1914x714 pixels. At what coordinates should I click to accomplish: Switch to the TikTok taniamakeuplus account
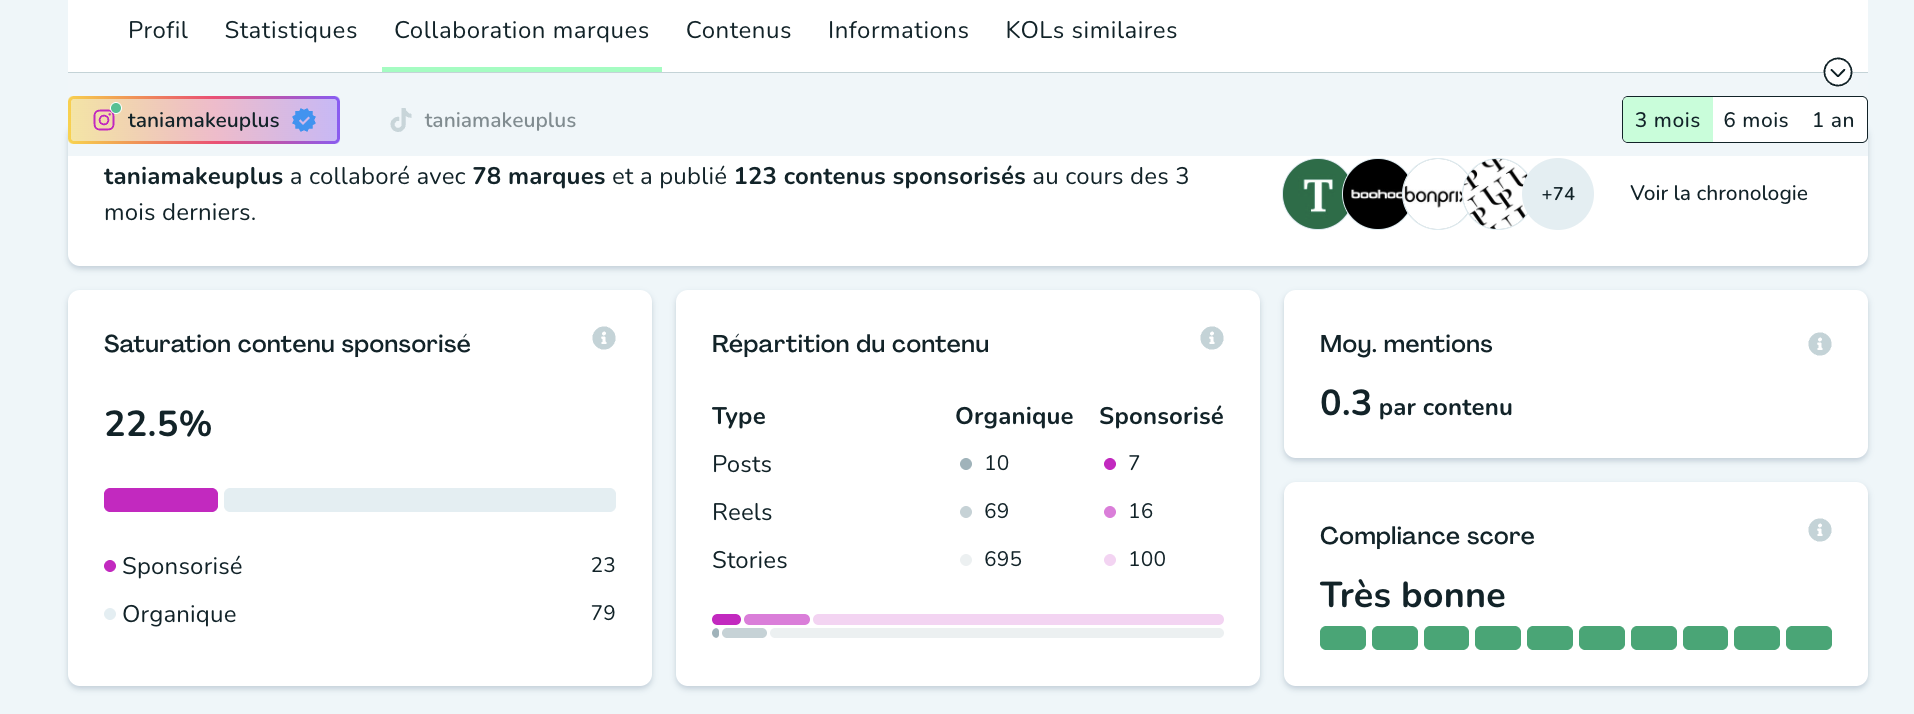pyautogui.click(x=483, y=120)
